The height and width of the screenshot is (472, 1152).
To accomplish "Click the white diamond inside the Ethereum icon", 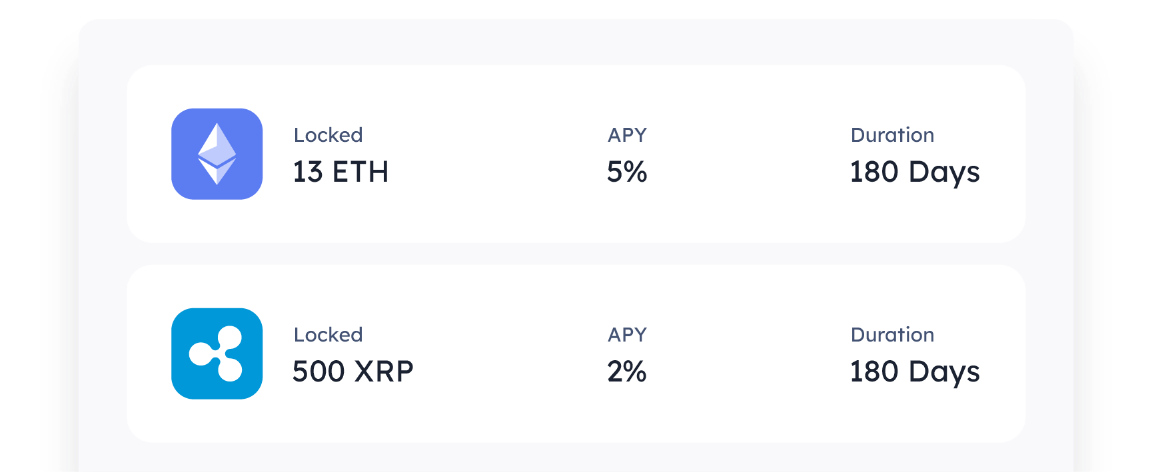I will point(217,152).
